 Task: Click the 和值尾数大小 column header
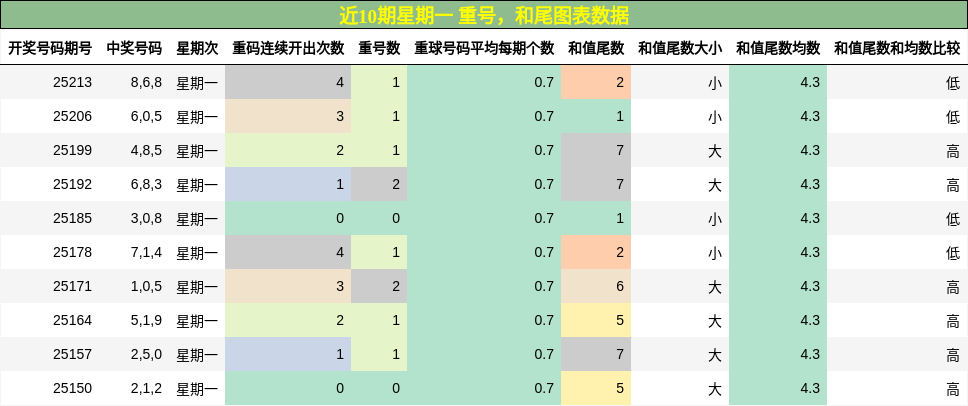click(680, 49)
